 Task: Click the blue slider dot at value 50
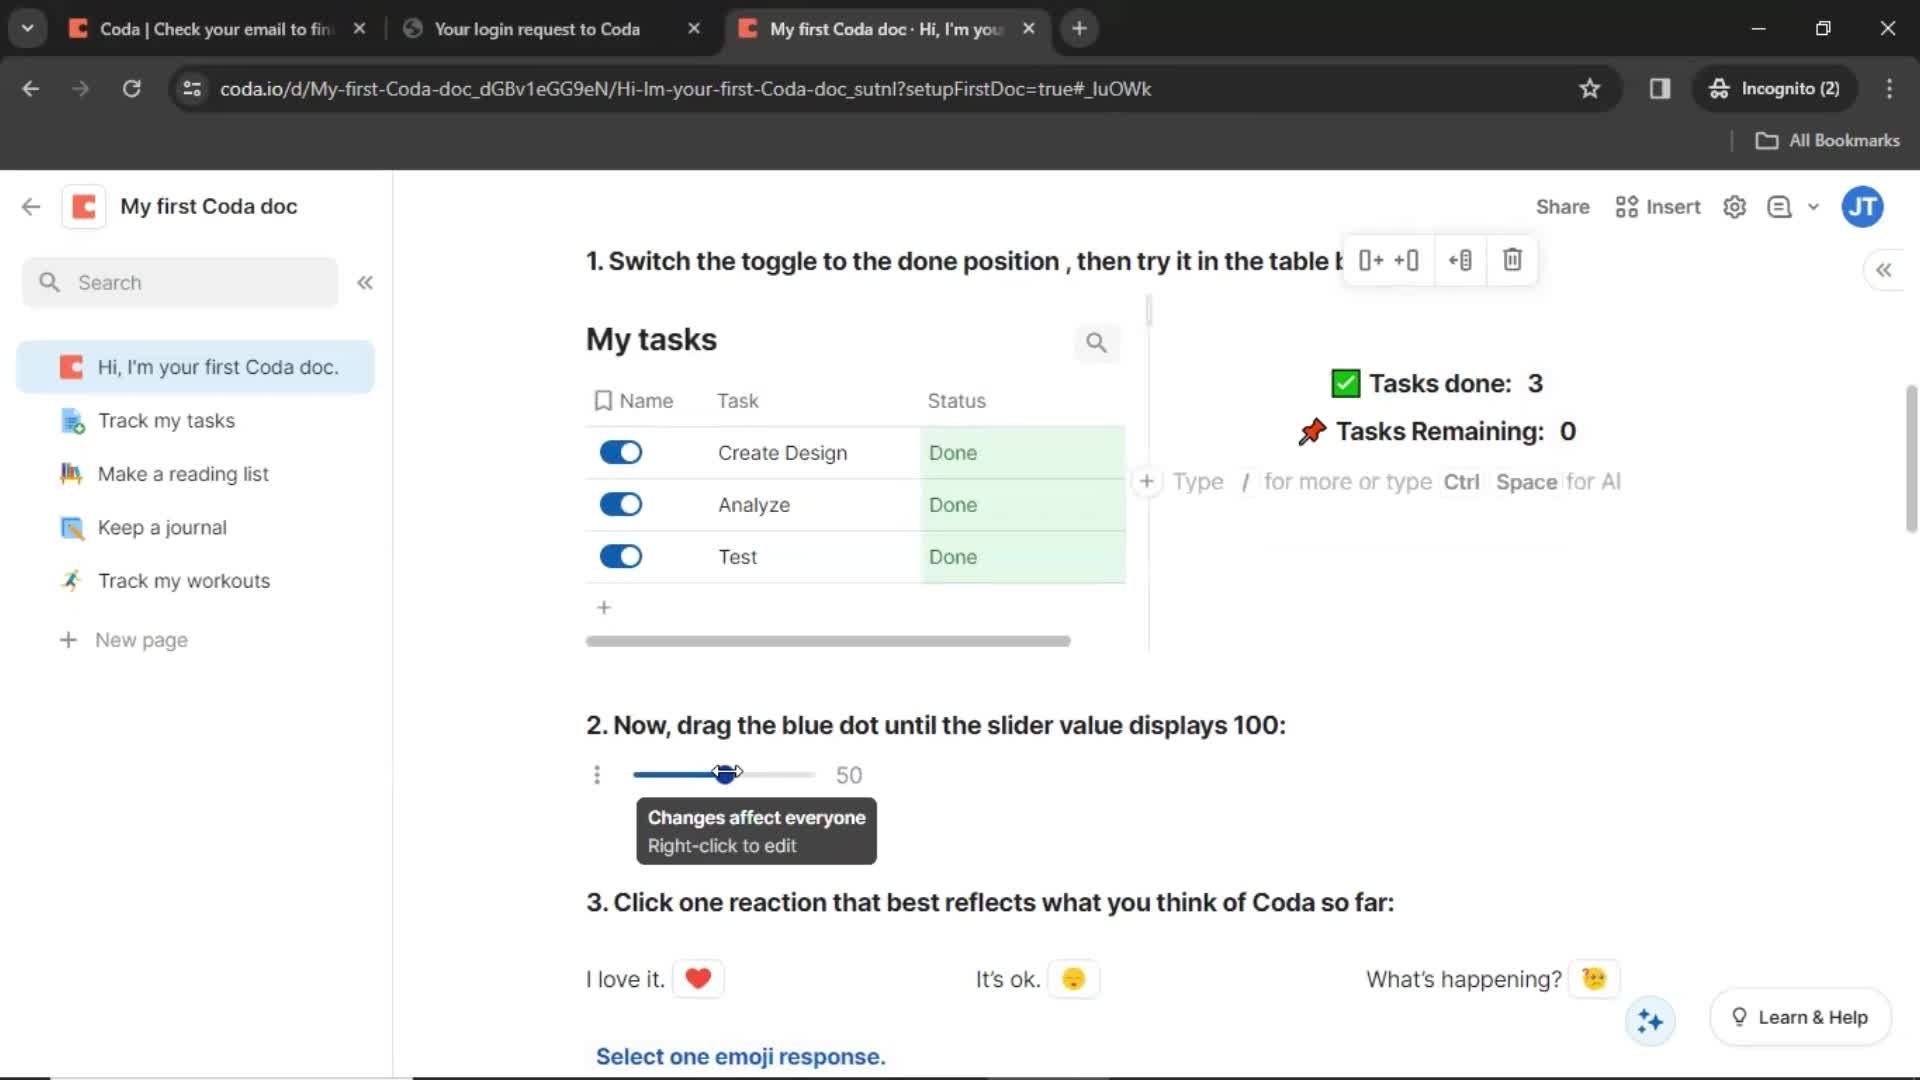(724, 774)
